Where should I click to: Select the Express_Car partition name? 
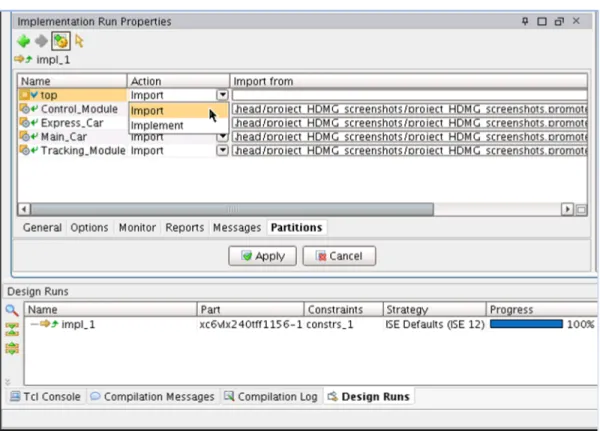(72, 123)
